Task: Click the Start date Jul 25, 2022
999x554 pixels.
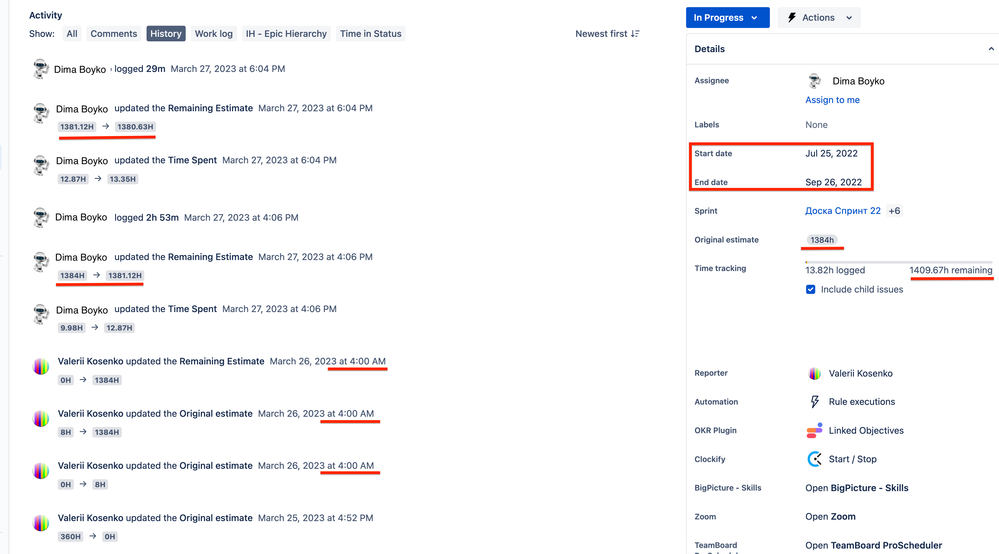Action: (831, 153)
